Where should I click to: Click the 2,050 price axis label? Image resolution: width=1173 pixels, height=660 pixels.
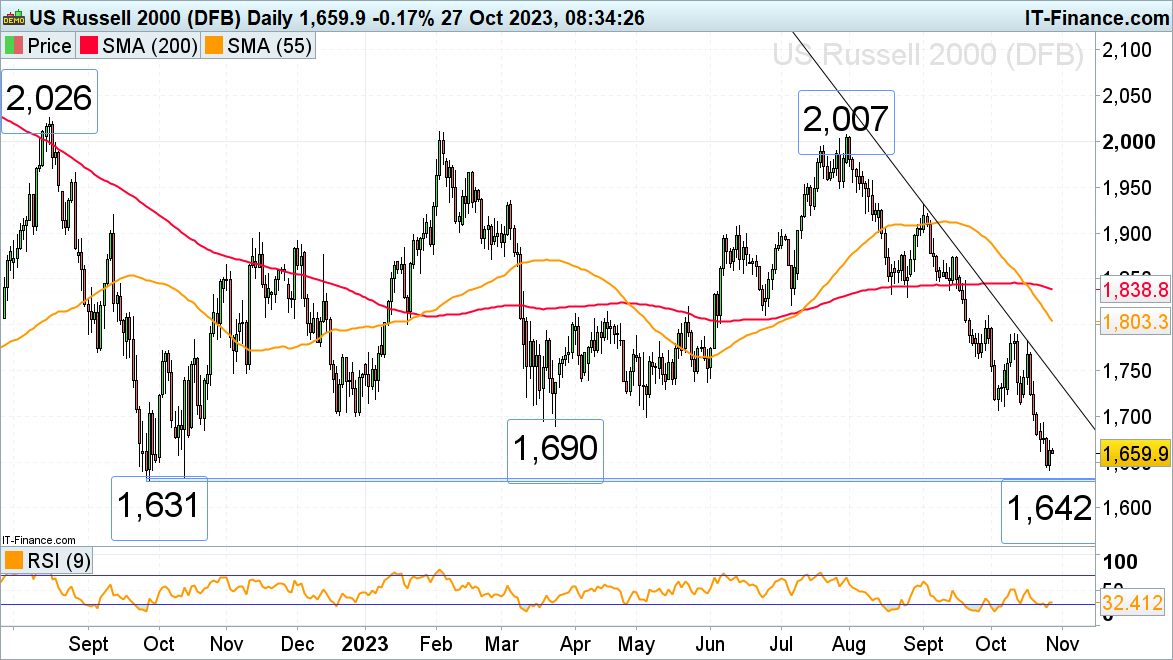point(1128,96)
